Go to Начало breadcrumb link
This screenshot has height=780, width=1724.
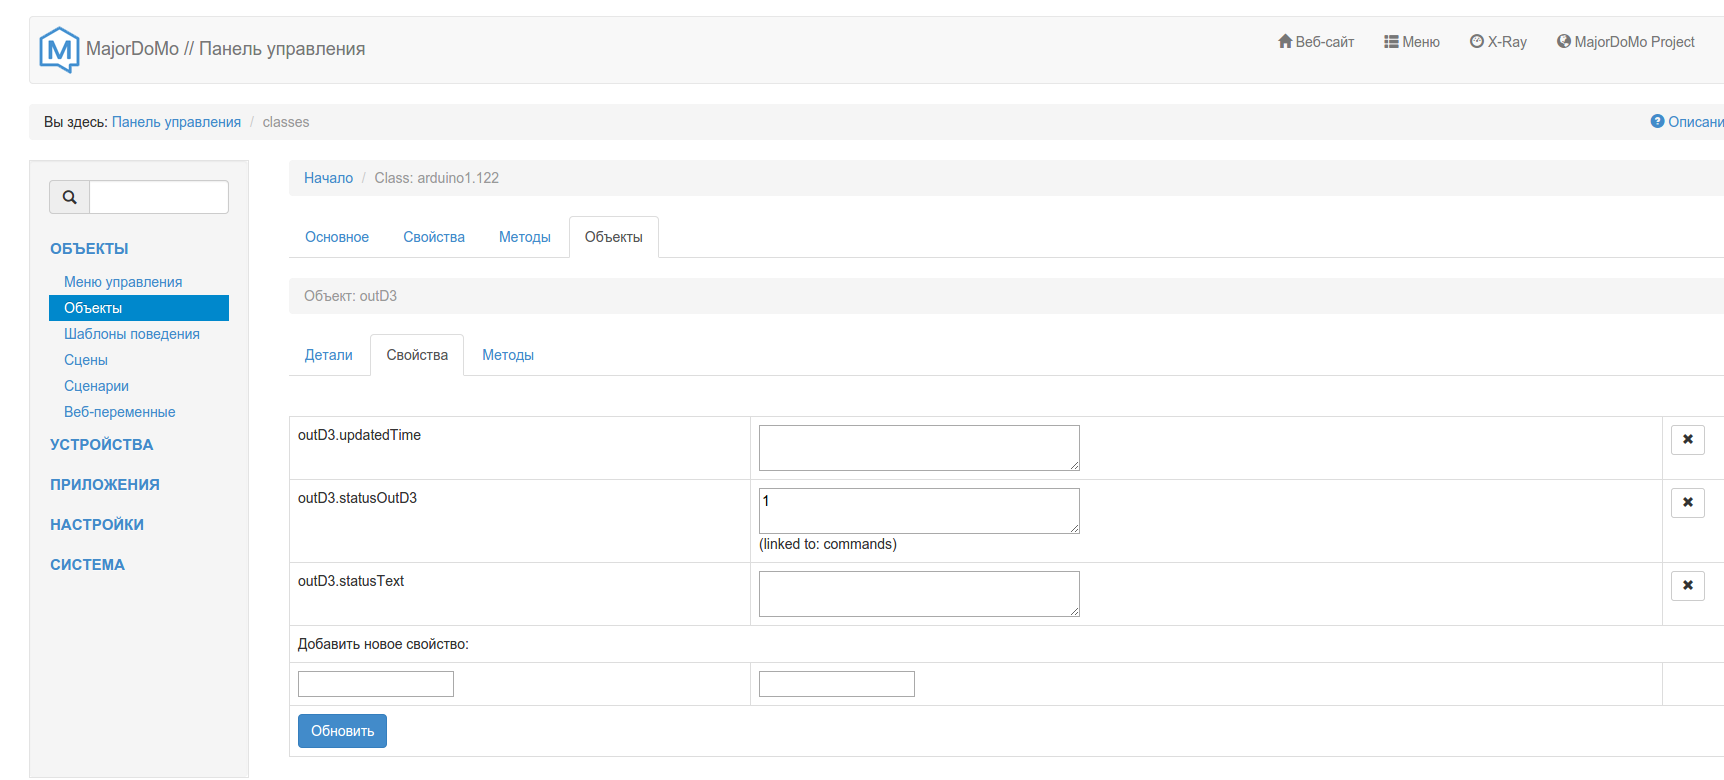(x=328, y=178)
